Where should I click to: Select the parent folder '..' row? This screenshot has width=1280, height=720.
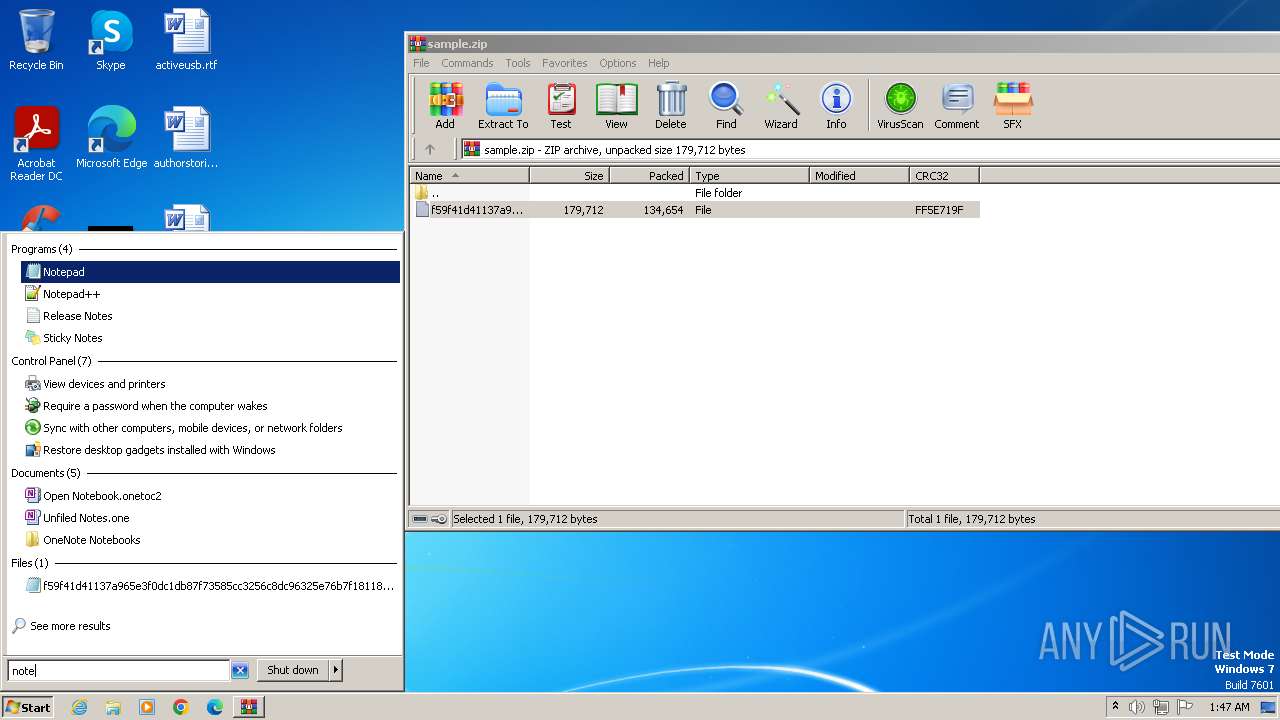click(695, 193)
